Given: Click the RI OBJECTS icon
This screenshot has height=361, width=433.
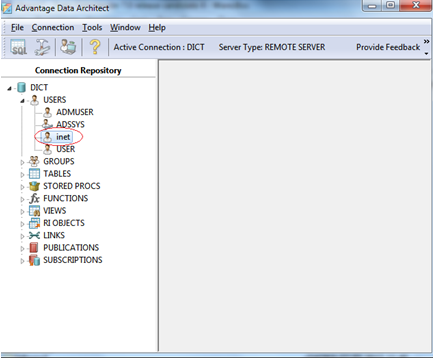Looking at the screenshot, I should coord(34,223).
